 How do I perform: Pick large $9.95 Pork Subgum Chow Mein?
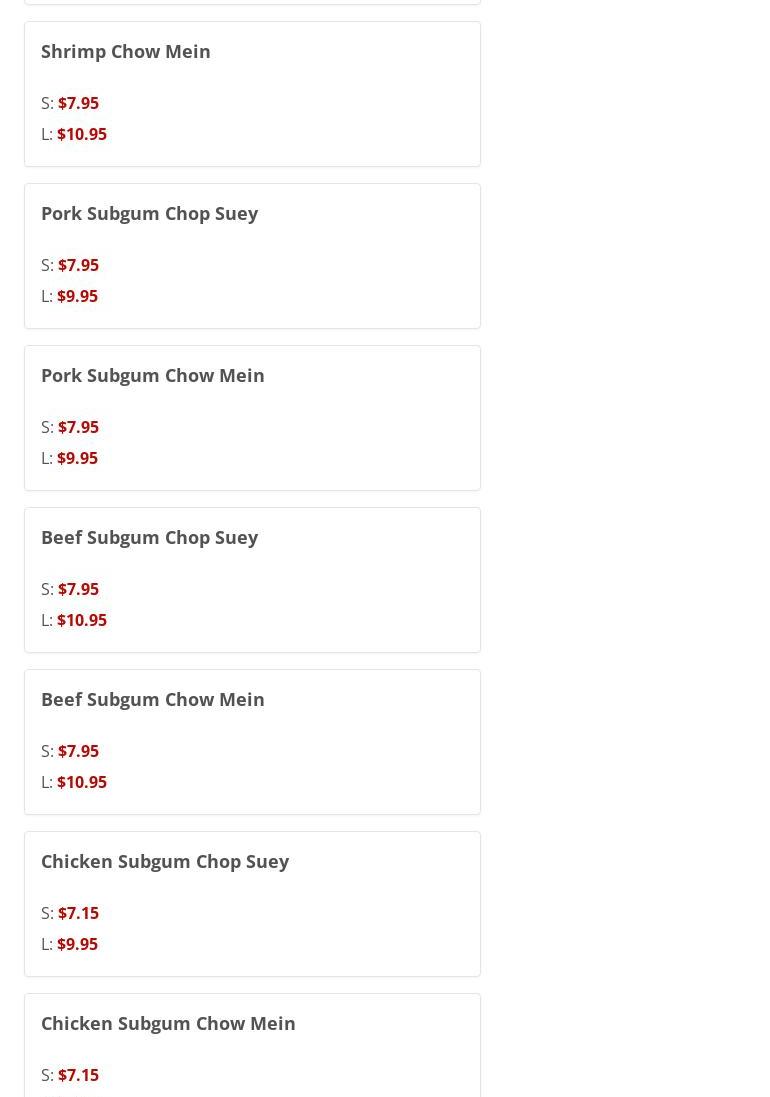click(77, 458)
